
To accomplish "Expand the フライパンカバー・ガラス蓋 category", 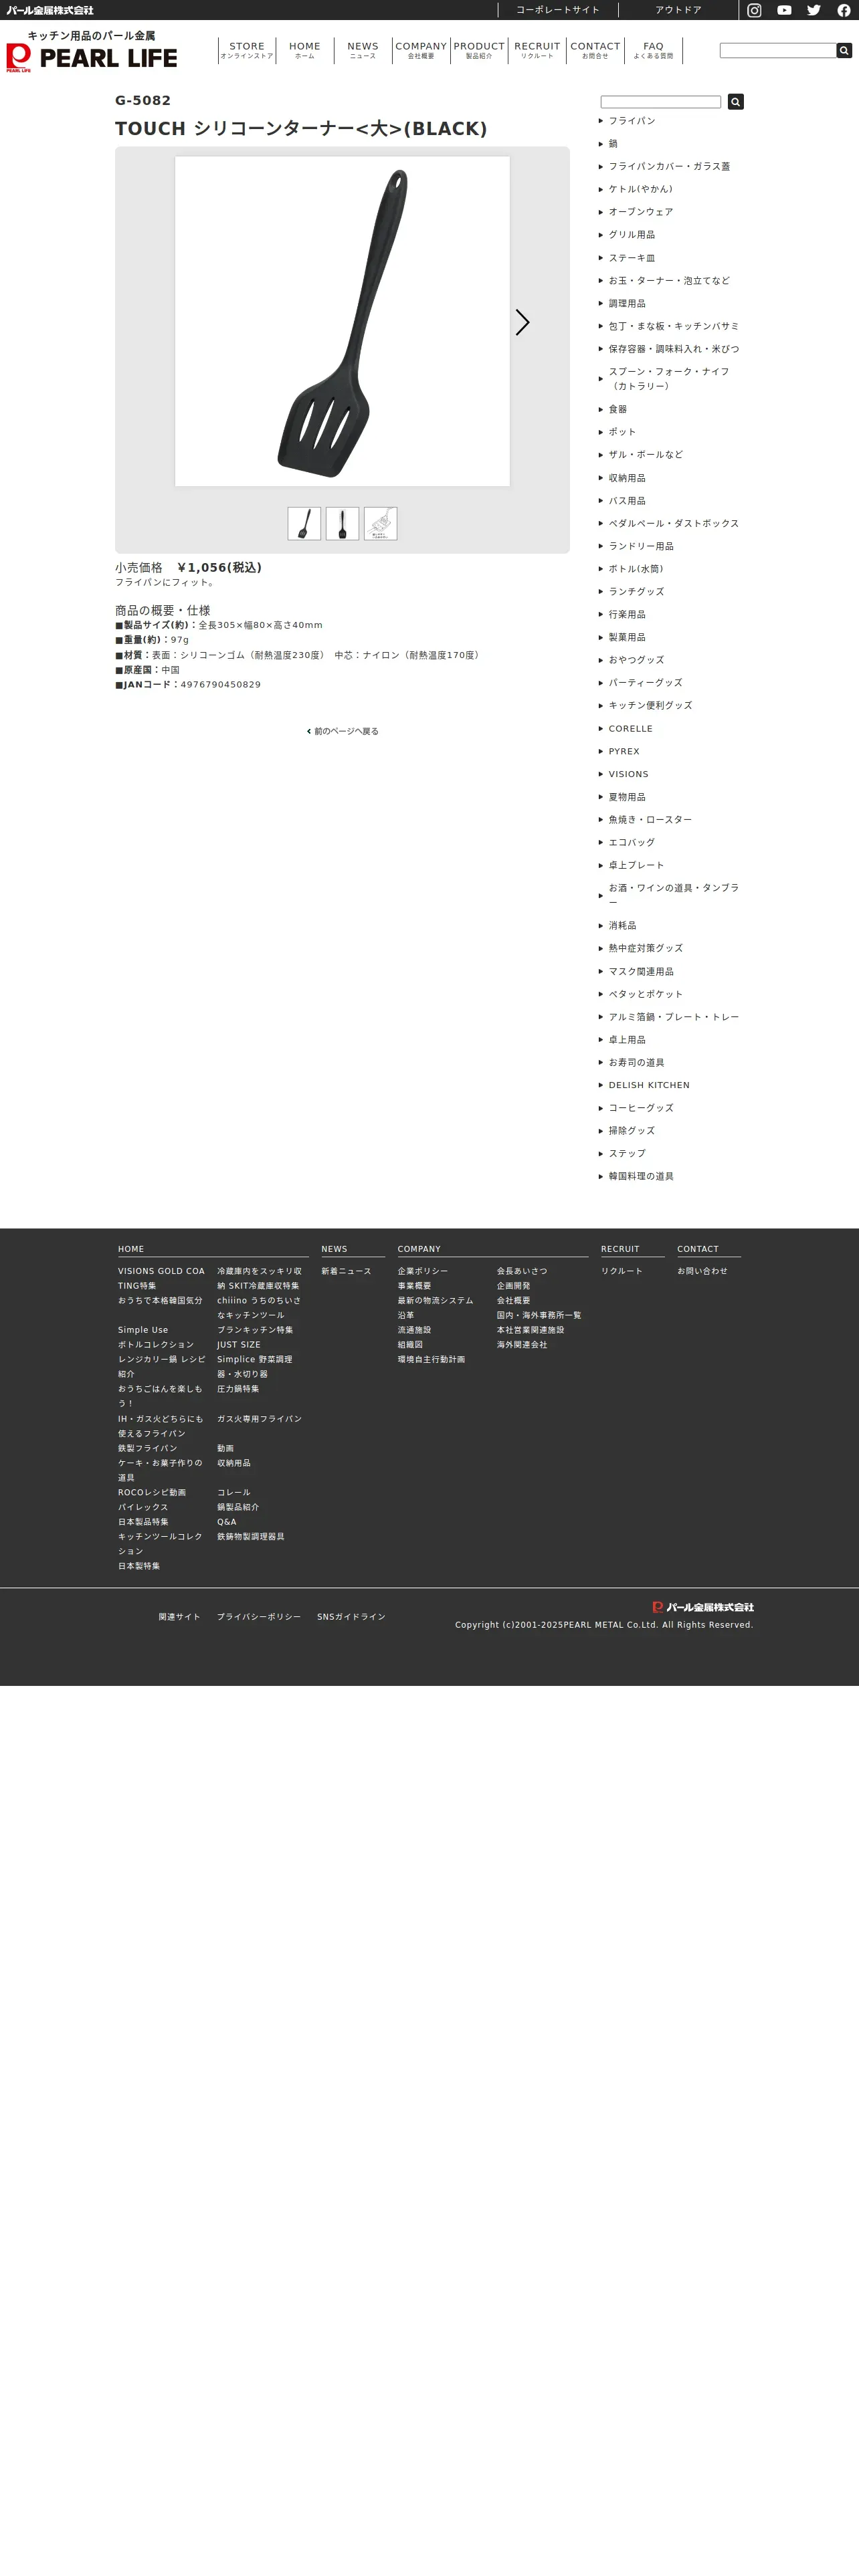I will 669,167.
